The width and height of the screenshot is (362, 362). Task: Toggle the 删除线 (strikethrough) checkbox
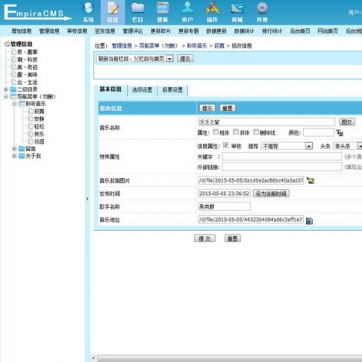pyautogui.click(x=256, y=132)
